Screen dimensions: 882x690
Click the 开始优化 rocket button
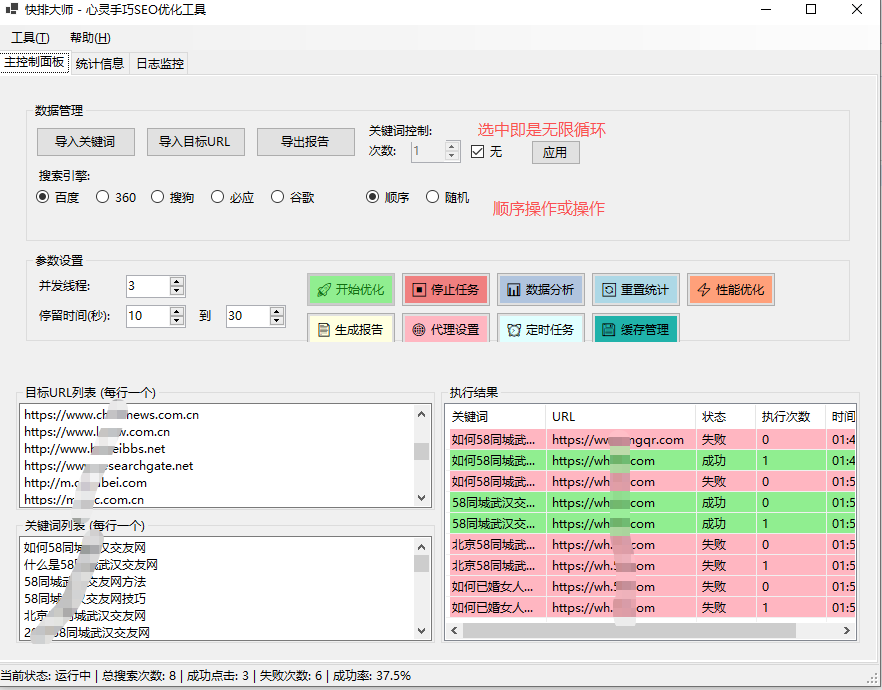pyautogui.click(x=350, y=290)
